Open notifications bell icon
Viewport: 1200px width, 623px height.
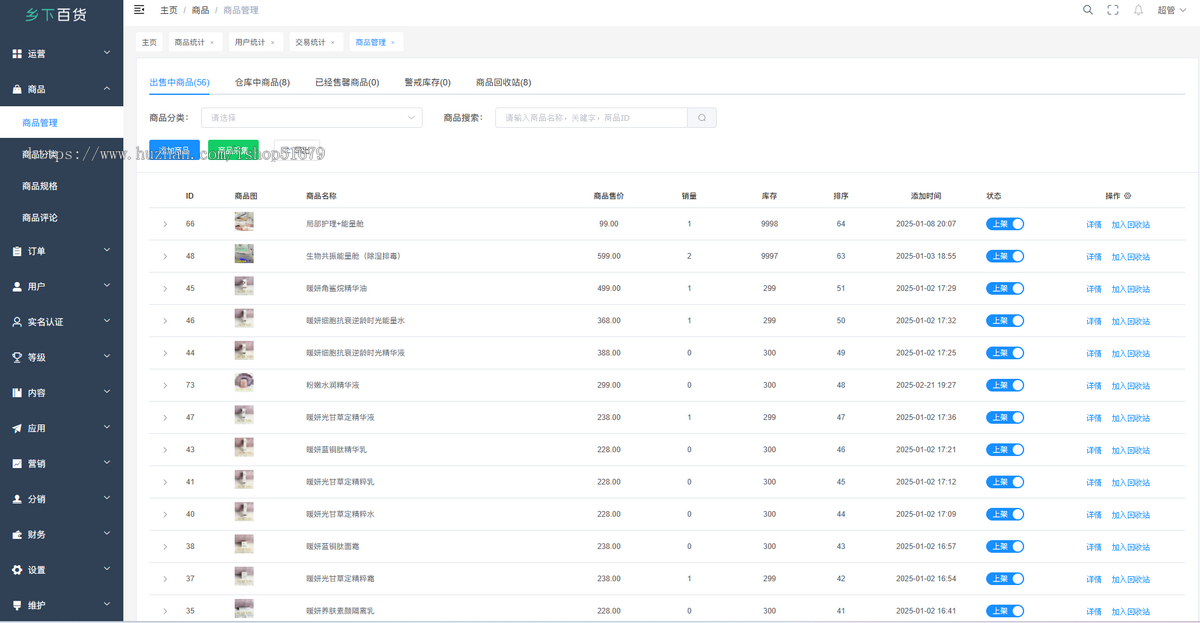click(1138, 10)
